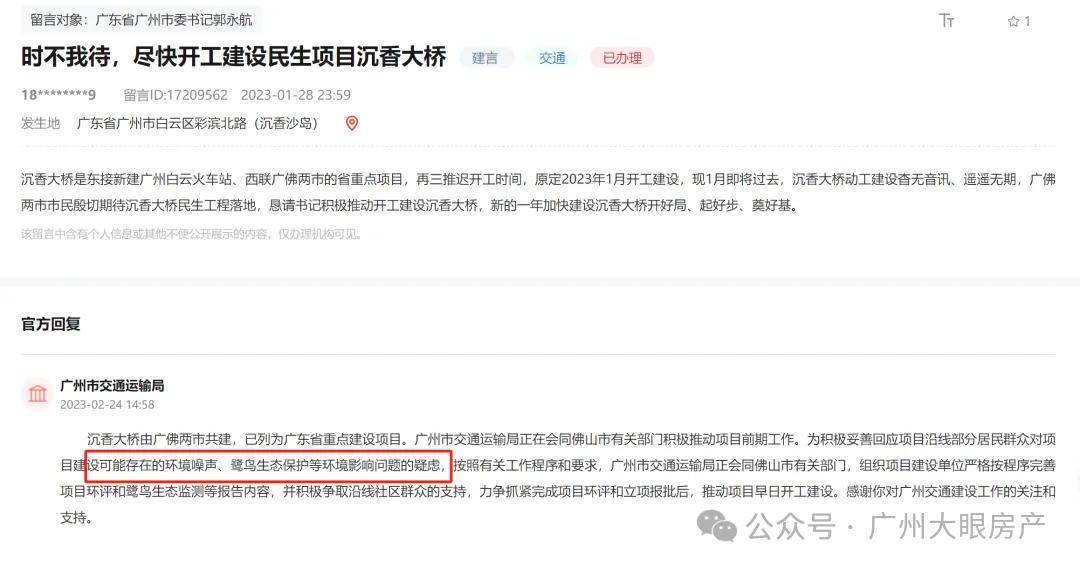Click the 留言对象 recipient label
The width and height of the screenshot is (1080, 569).
click(x=141, y=19)
